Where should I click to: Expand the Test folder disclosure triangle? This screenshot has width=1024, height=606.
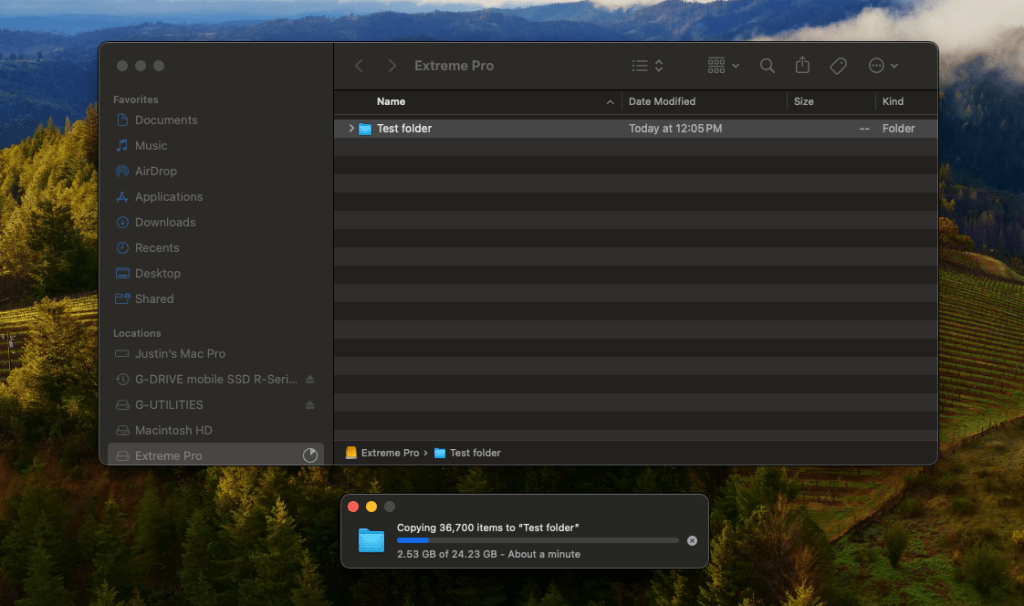click(349, 128)
